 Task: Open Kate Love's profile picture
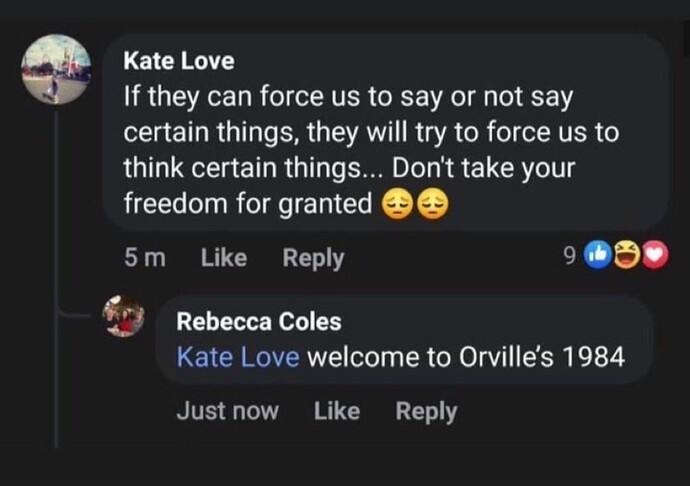pyautogui.click(x=56, y=69)
